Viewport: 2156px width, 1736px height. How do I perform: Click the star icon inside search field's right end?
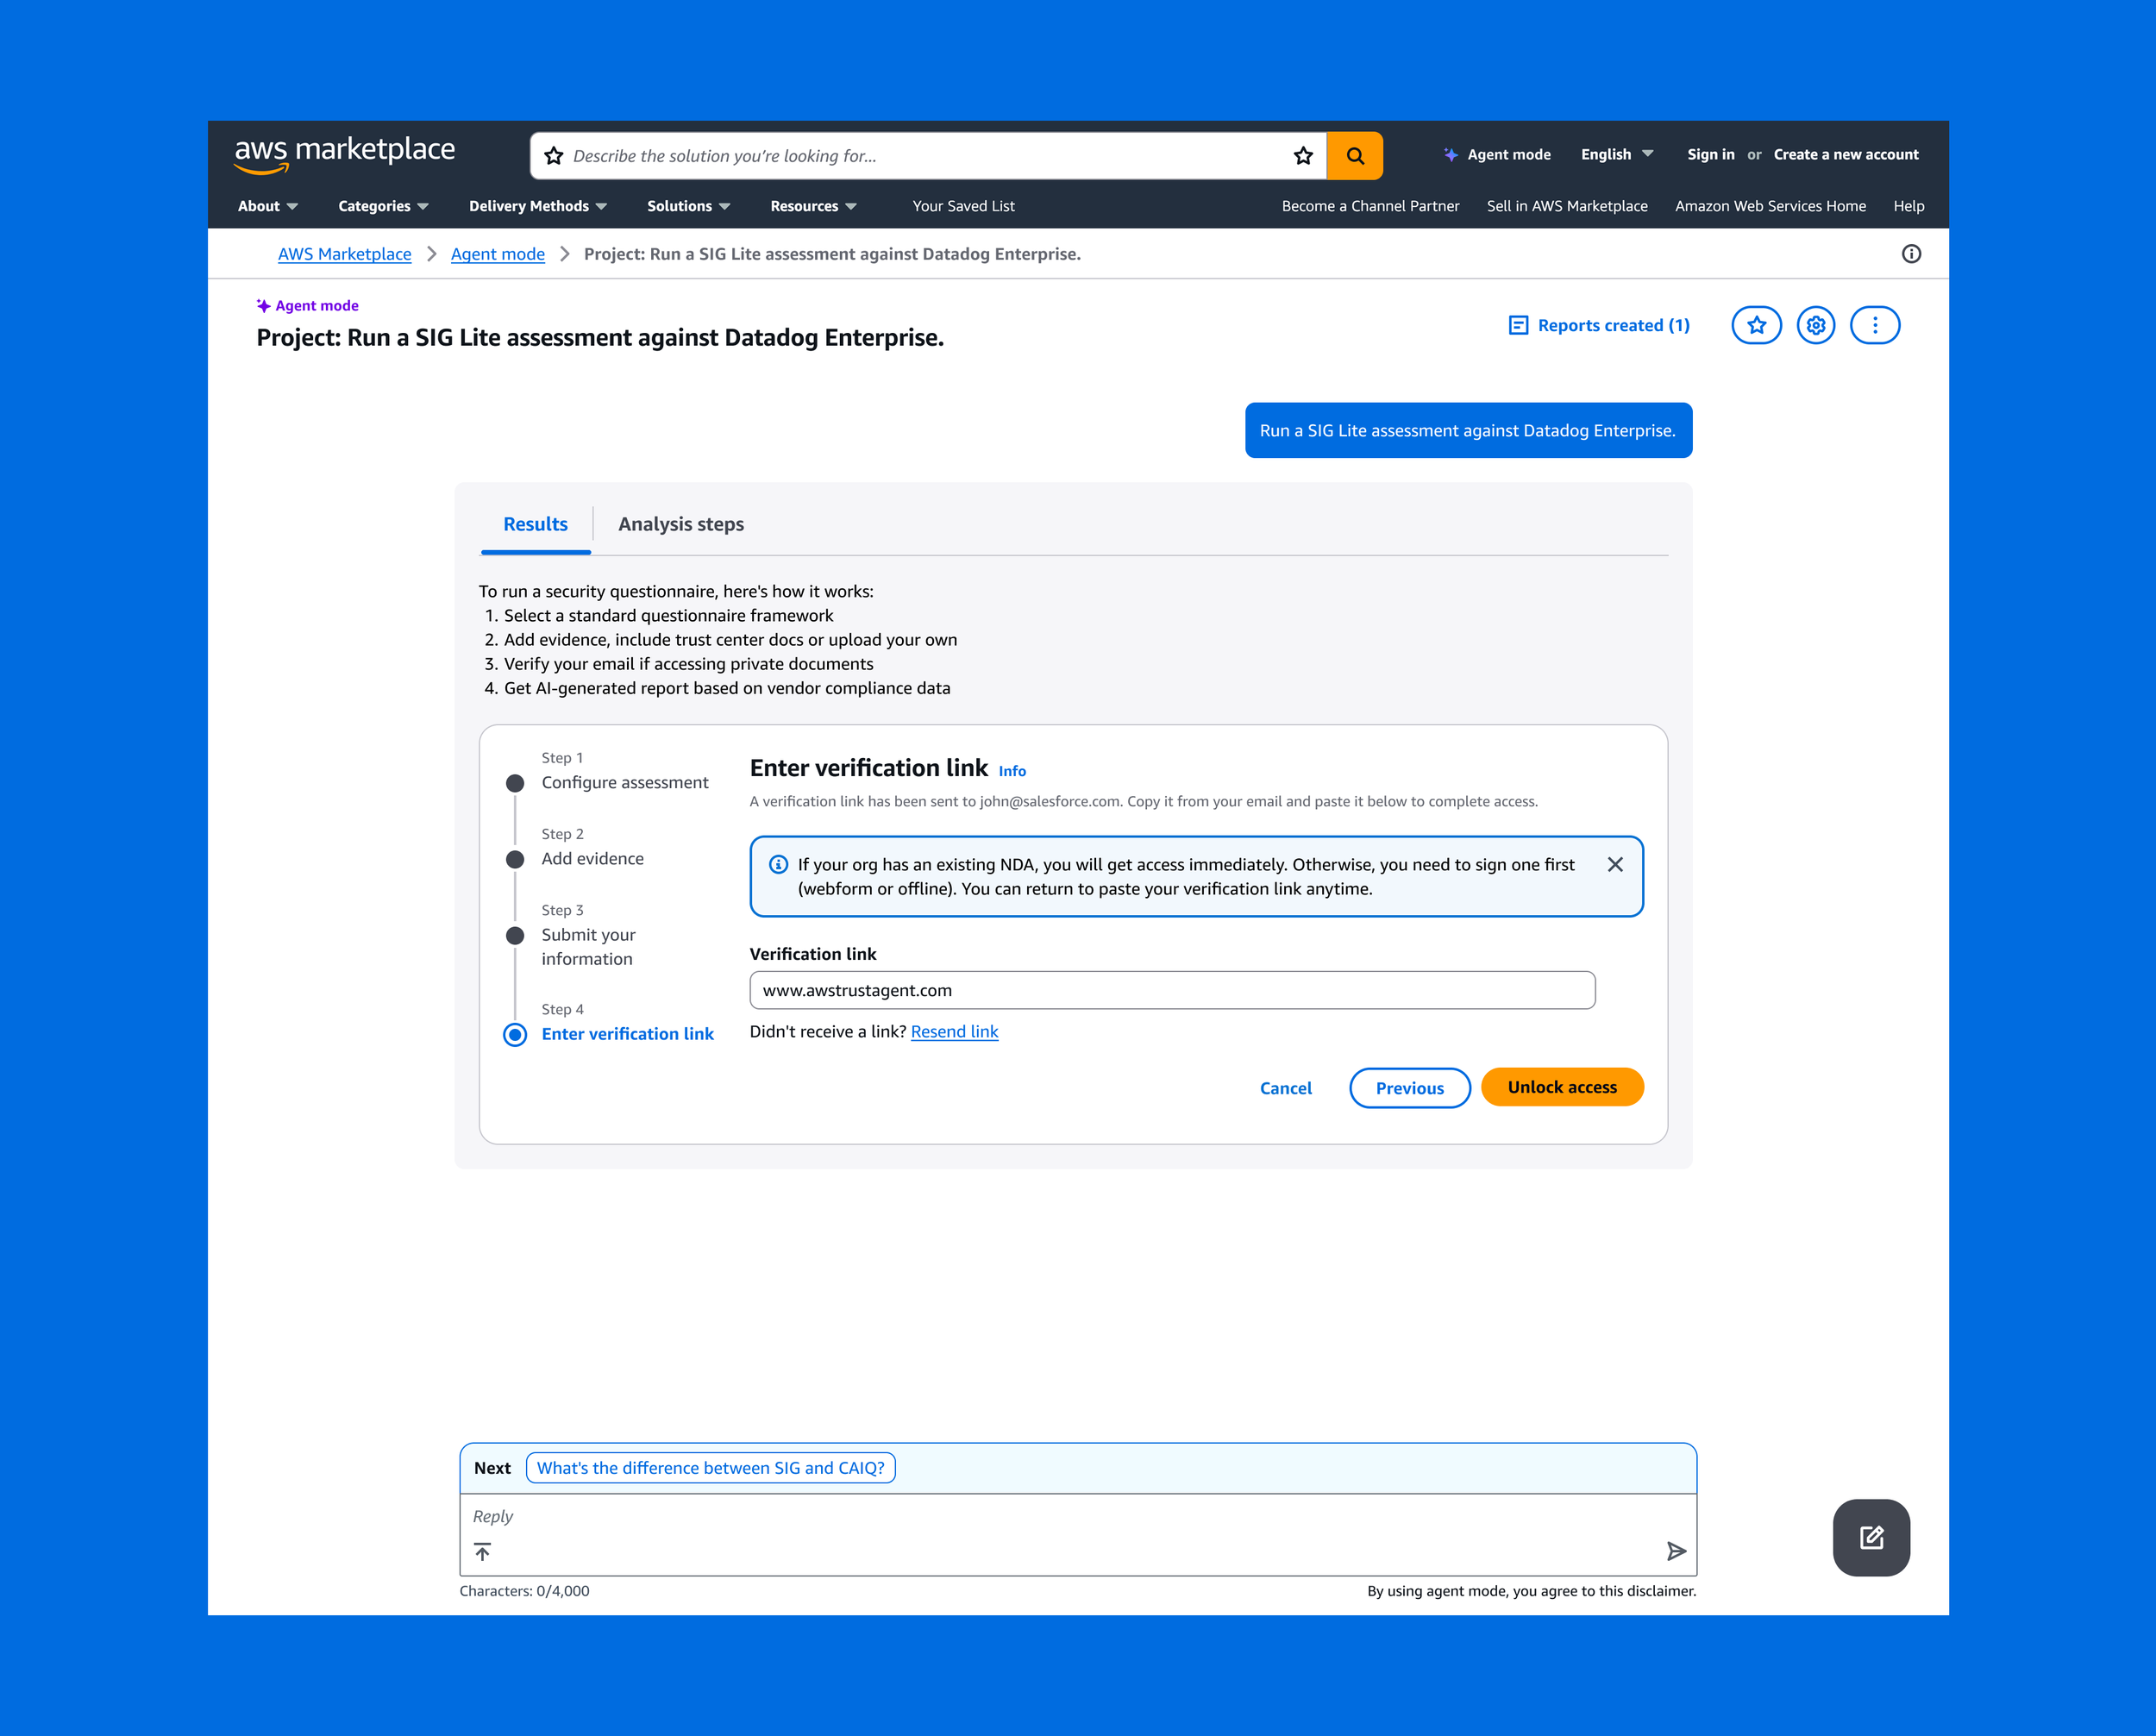[1303, 156]
